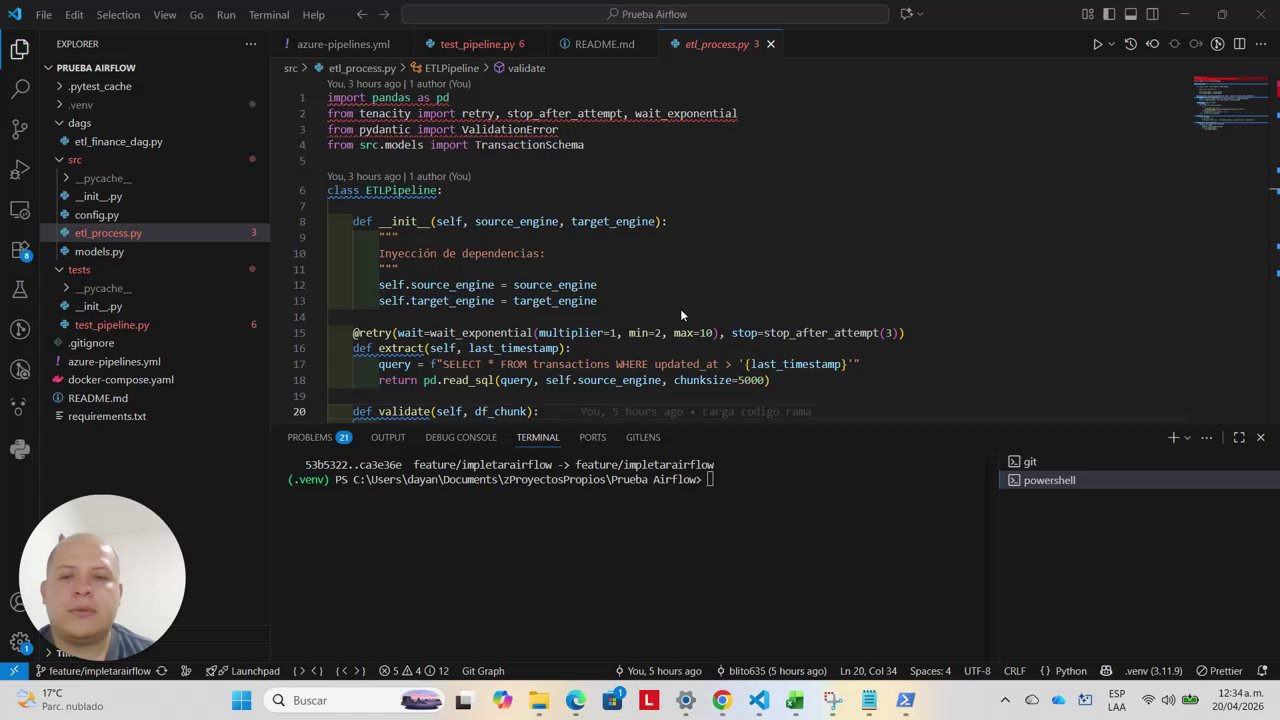Expand the dags folder in Explorer
Viewport: 1280px width, 720px height.
pyautogui.click(x=79, y=123)
